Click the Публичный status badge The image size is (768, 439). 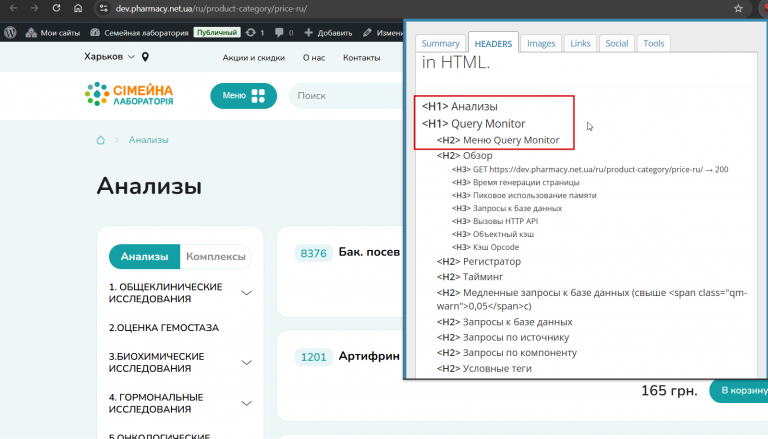216,32
